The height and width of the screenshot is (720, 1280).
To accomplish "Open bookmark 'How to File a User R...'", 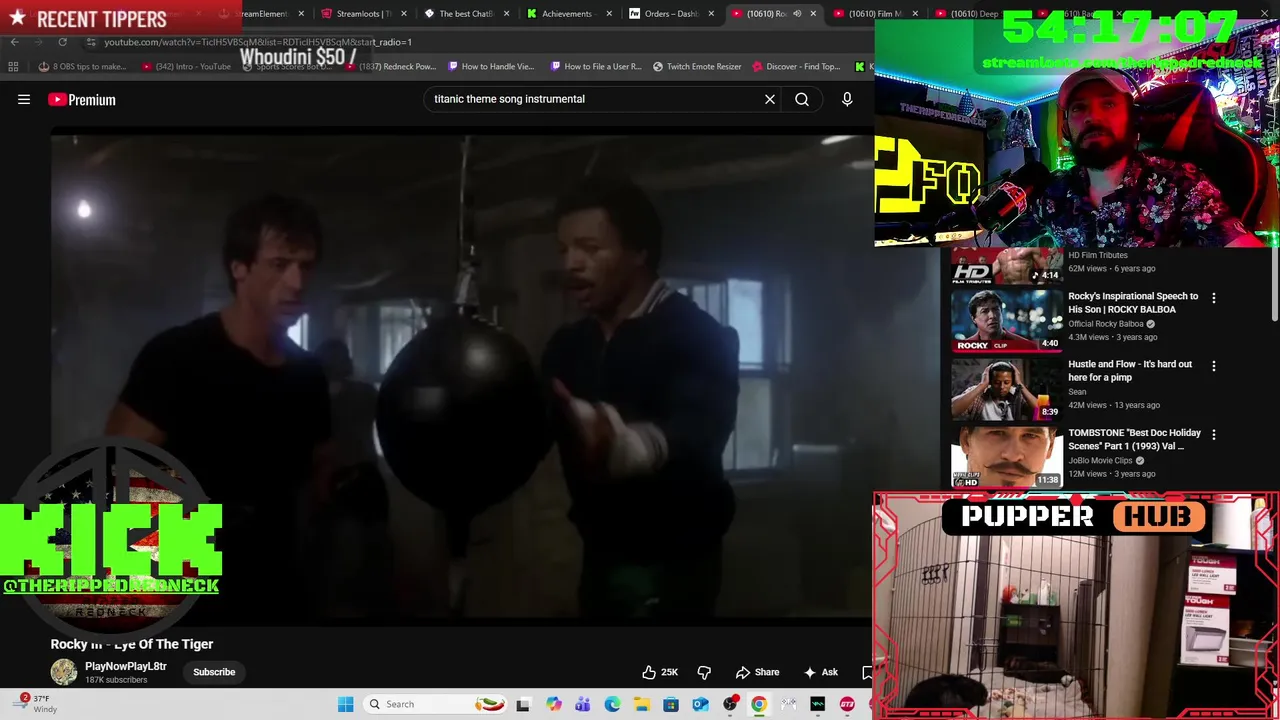I will coord(596,67).
